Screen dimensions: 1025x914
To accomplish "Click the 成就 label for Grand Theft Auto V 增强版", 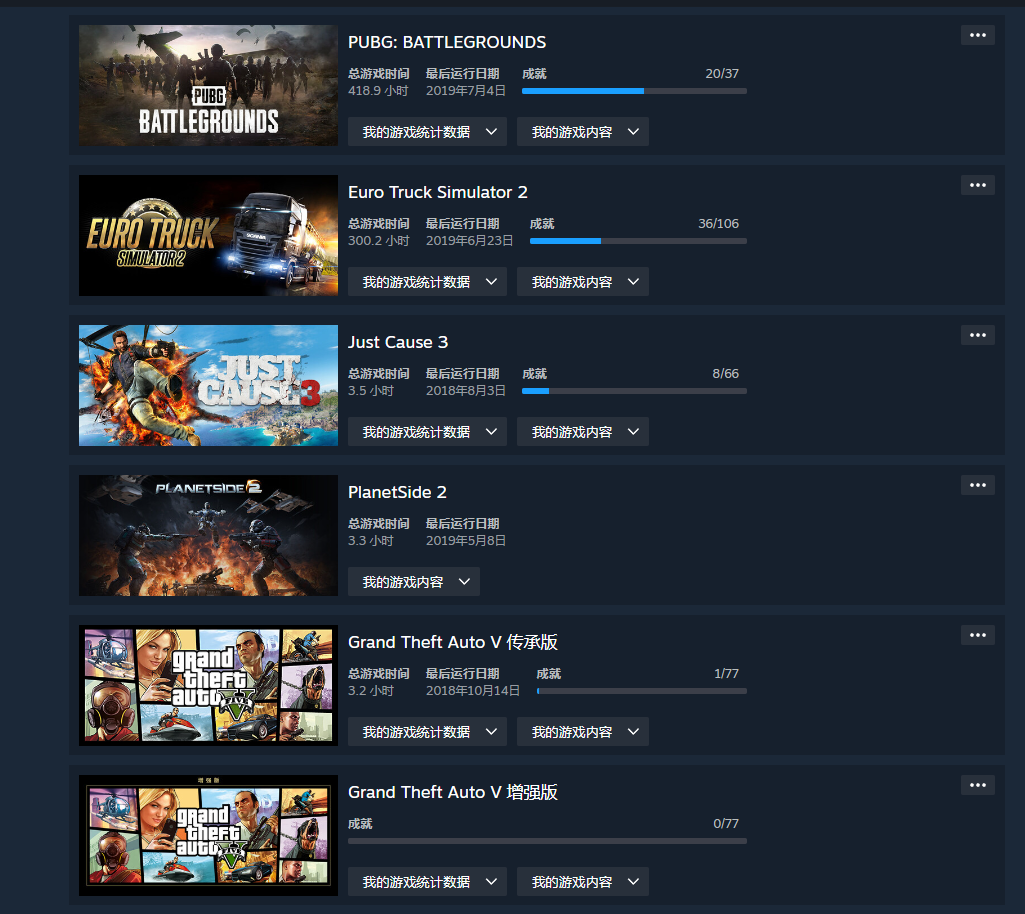I will (x=360, y=824).
